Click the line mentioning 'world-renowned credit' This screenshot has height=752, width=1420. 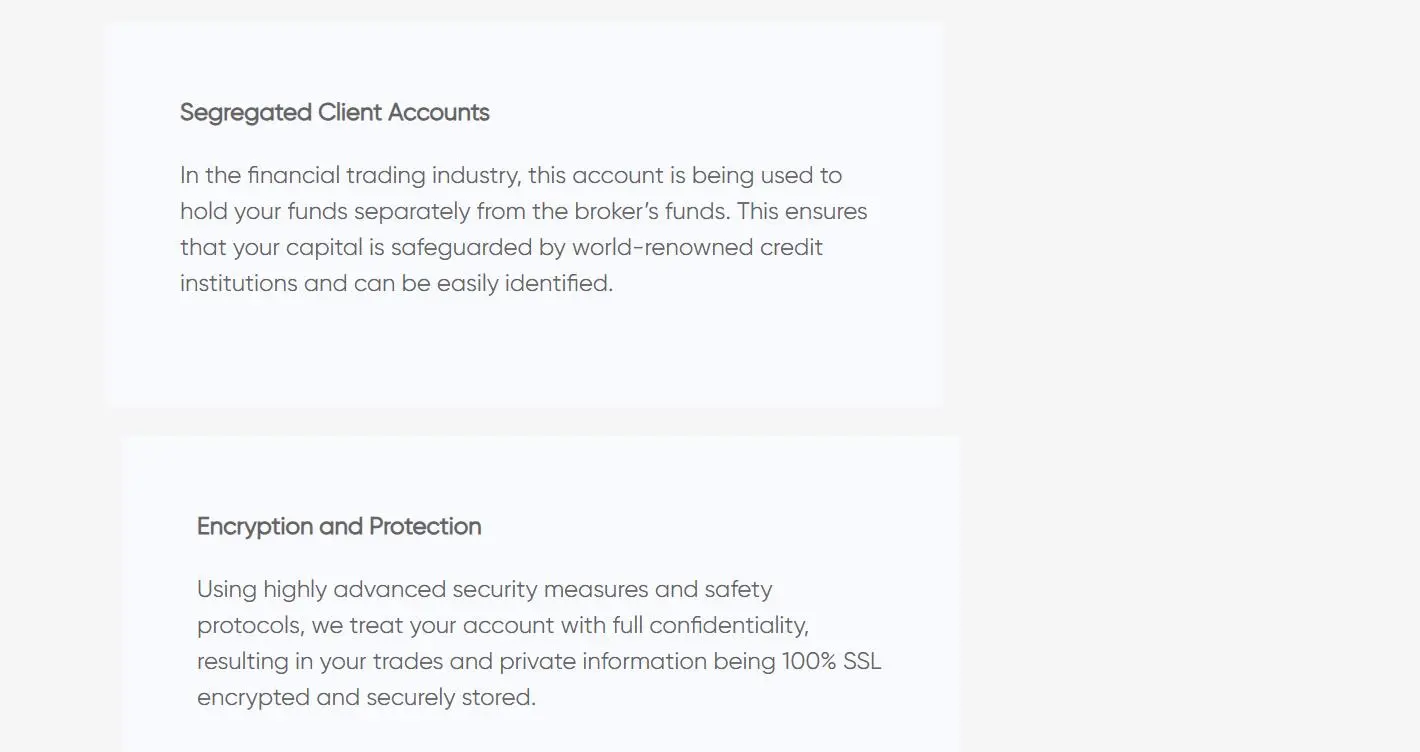coord(501,248)
